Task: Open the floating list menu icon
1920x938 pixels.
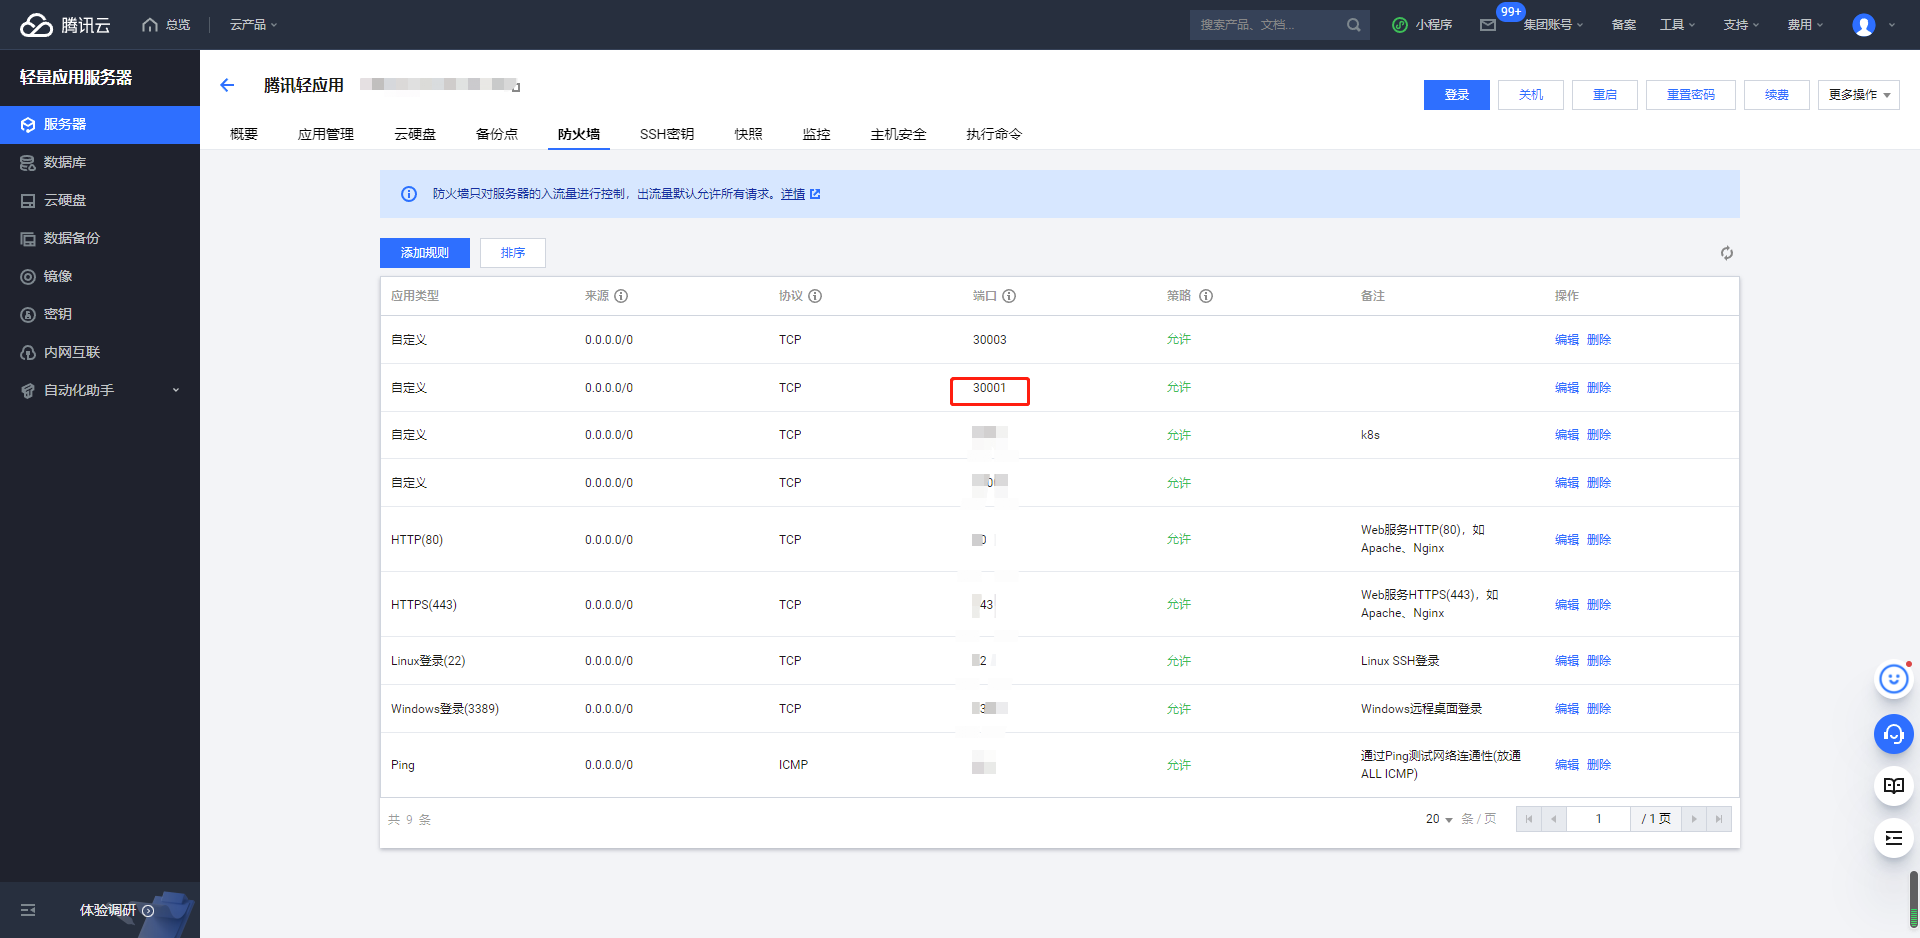Action: (x=1894, y=838)
